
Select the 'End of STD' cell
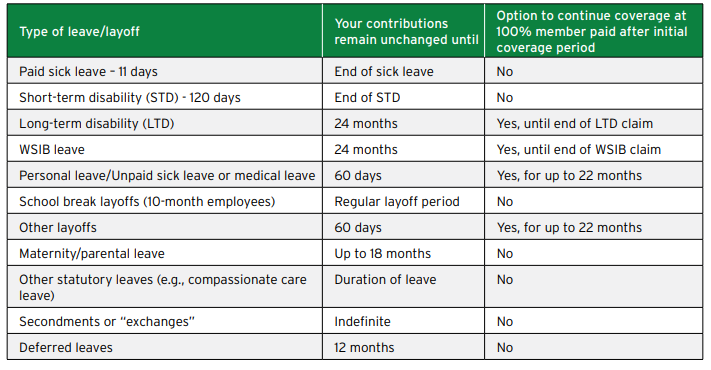click(404, 97)
